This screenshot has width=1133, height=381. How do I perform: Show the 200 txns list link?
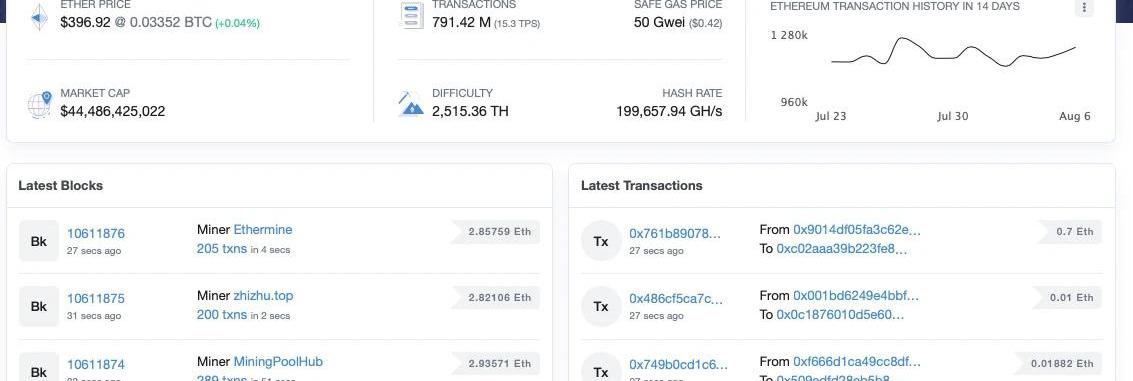(x=222, y=314)
